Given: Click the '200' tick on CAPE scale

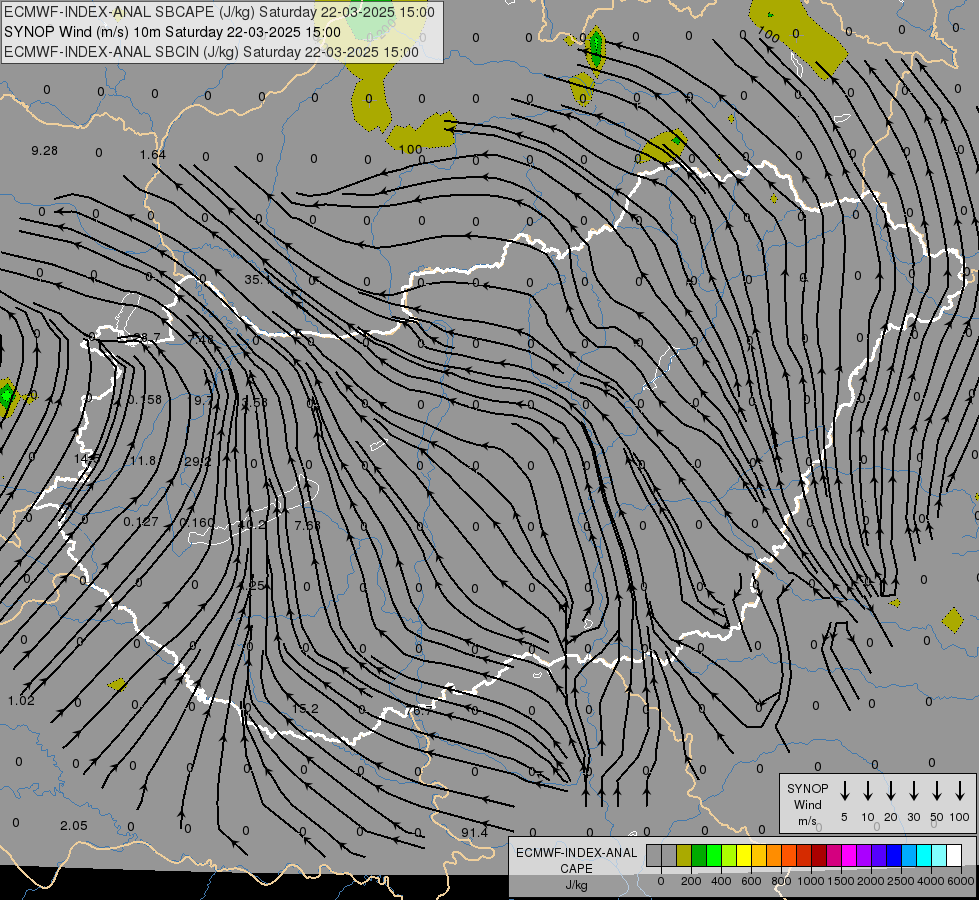Looking at the screenshot, I should coord(691,881).
